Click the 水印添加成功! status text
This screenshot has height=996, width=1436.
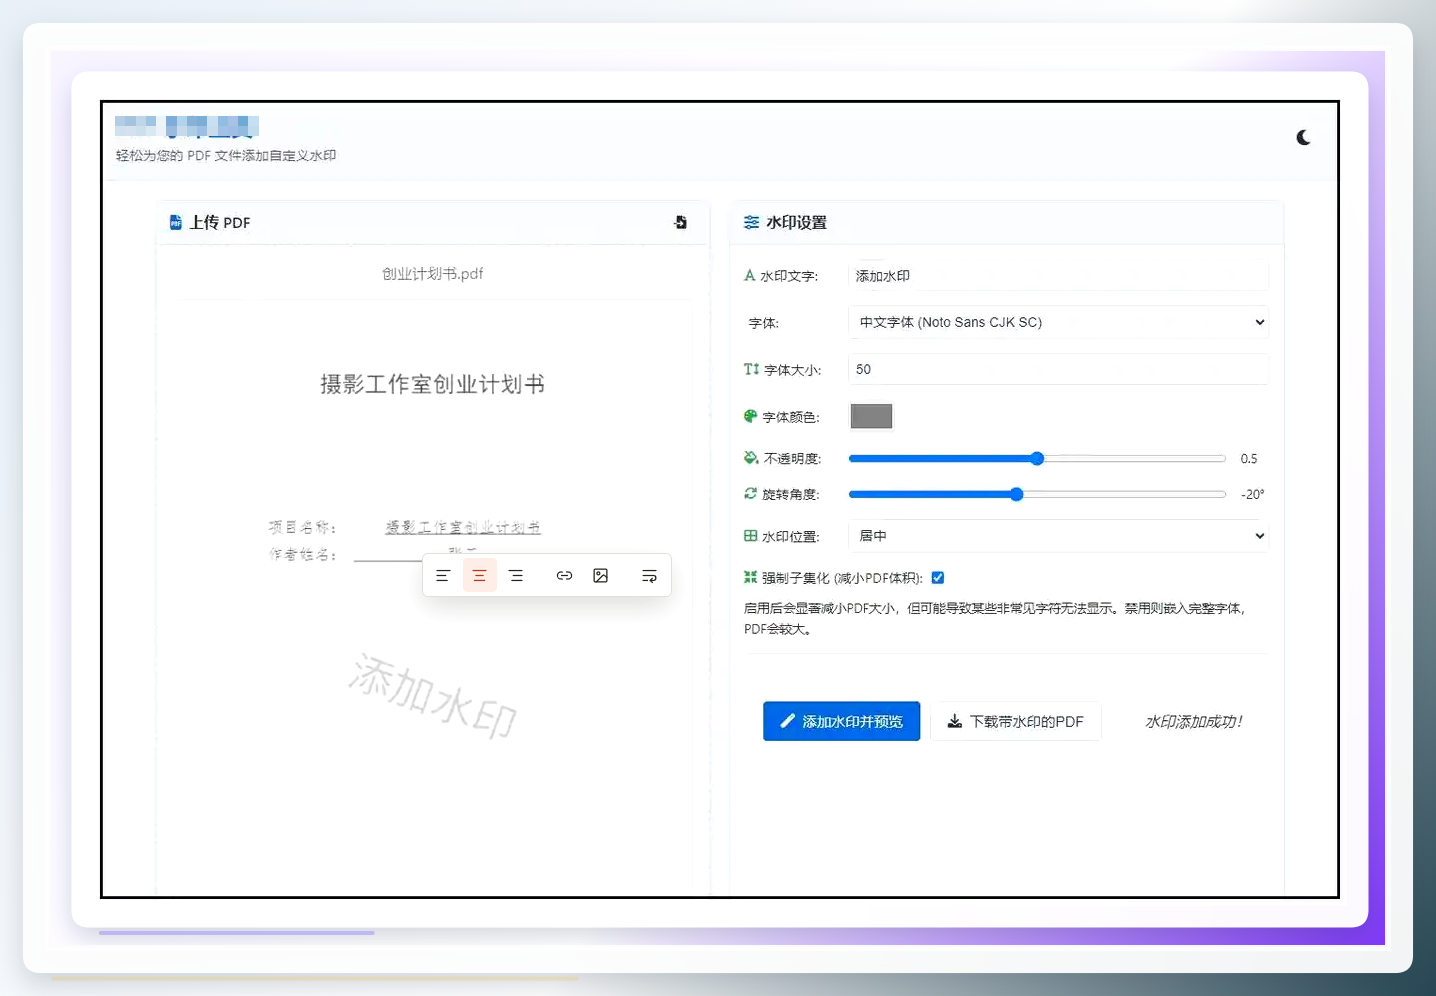point(1194,722)
